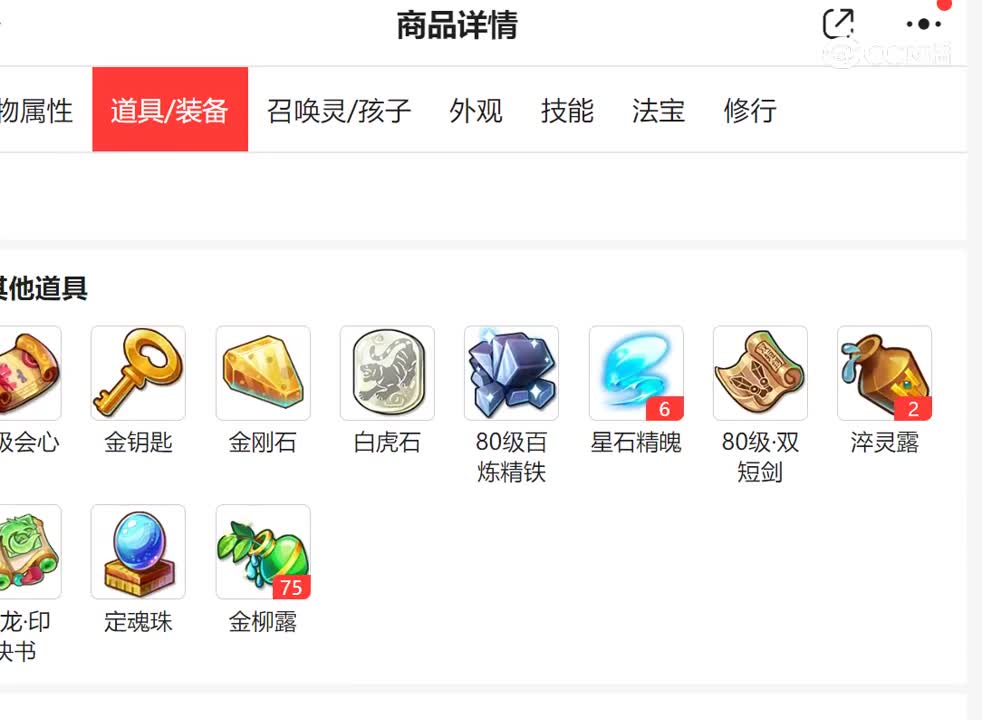This screenshot has width=982, height=720.
Task: Switch to the 外观 tab
Action: [476, 111]
